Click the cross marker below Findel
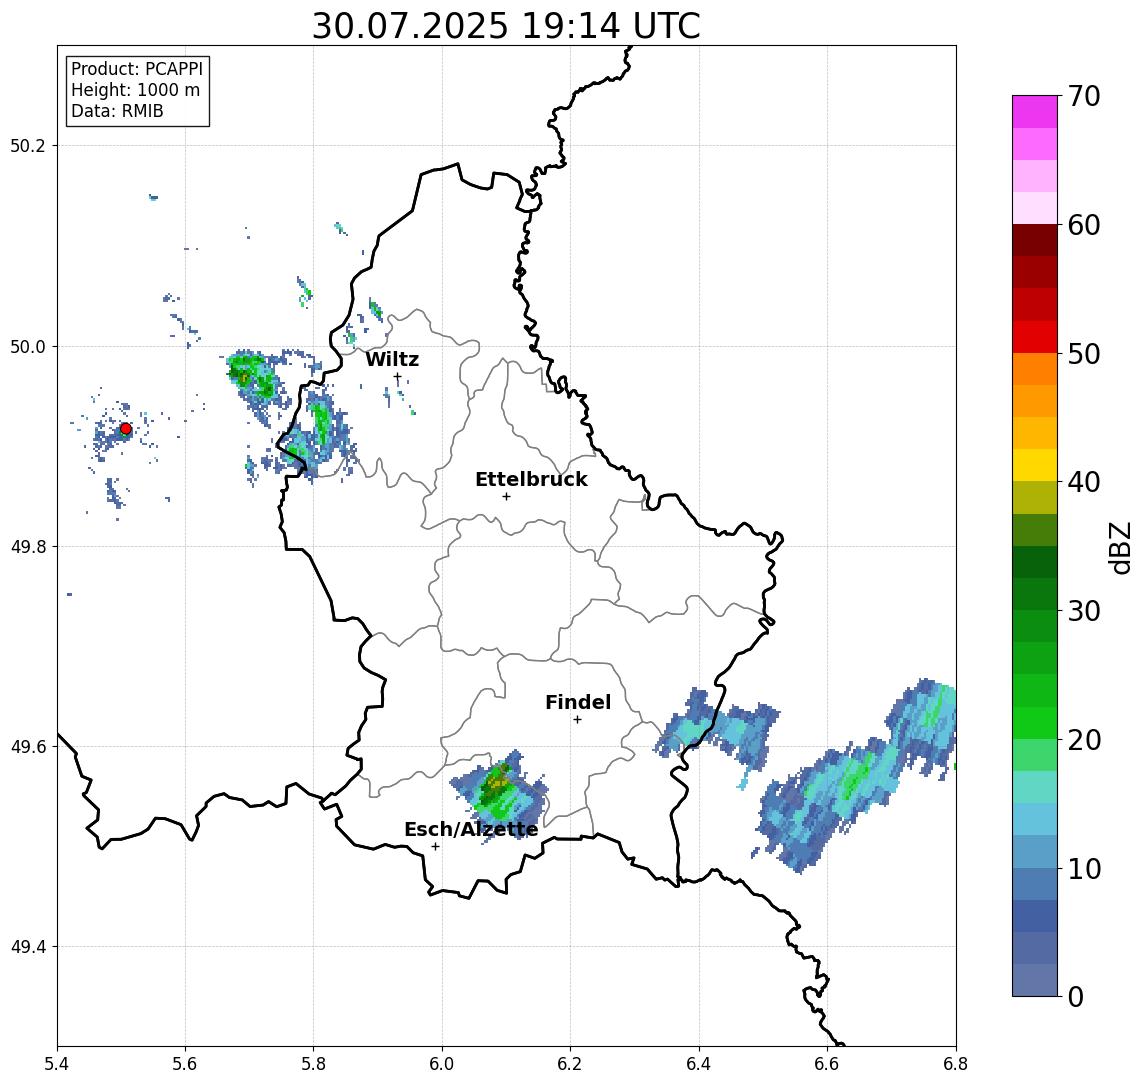The image size is (1145, 1084). click(x=577, y=720)
